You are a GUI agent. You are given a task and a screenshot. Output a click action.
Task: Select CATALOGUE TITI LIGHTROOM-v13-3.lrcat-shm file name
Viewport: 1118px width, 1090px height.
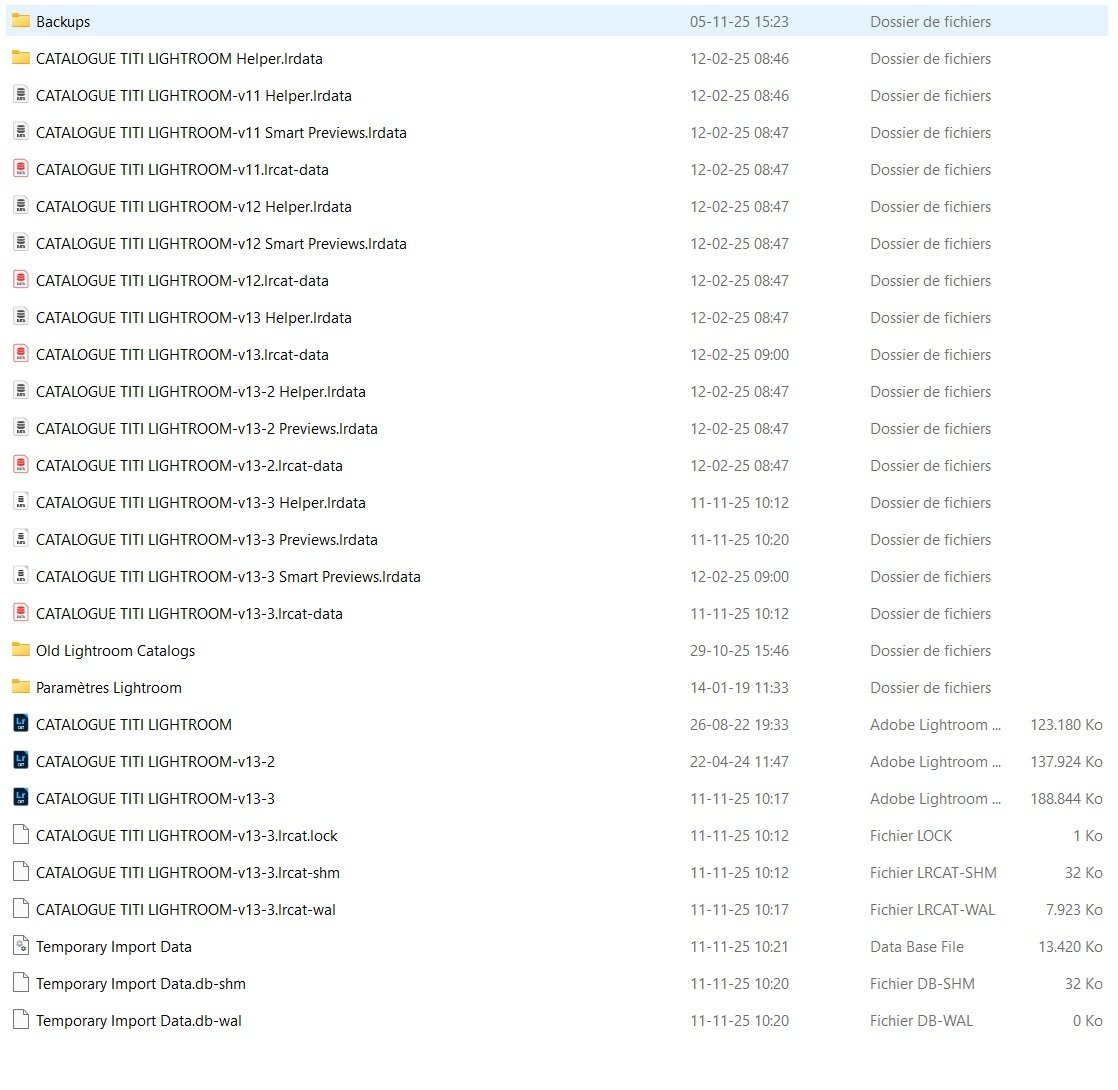tap(188, 873)
